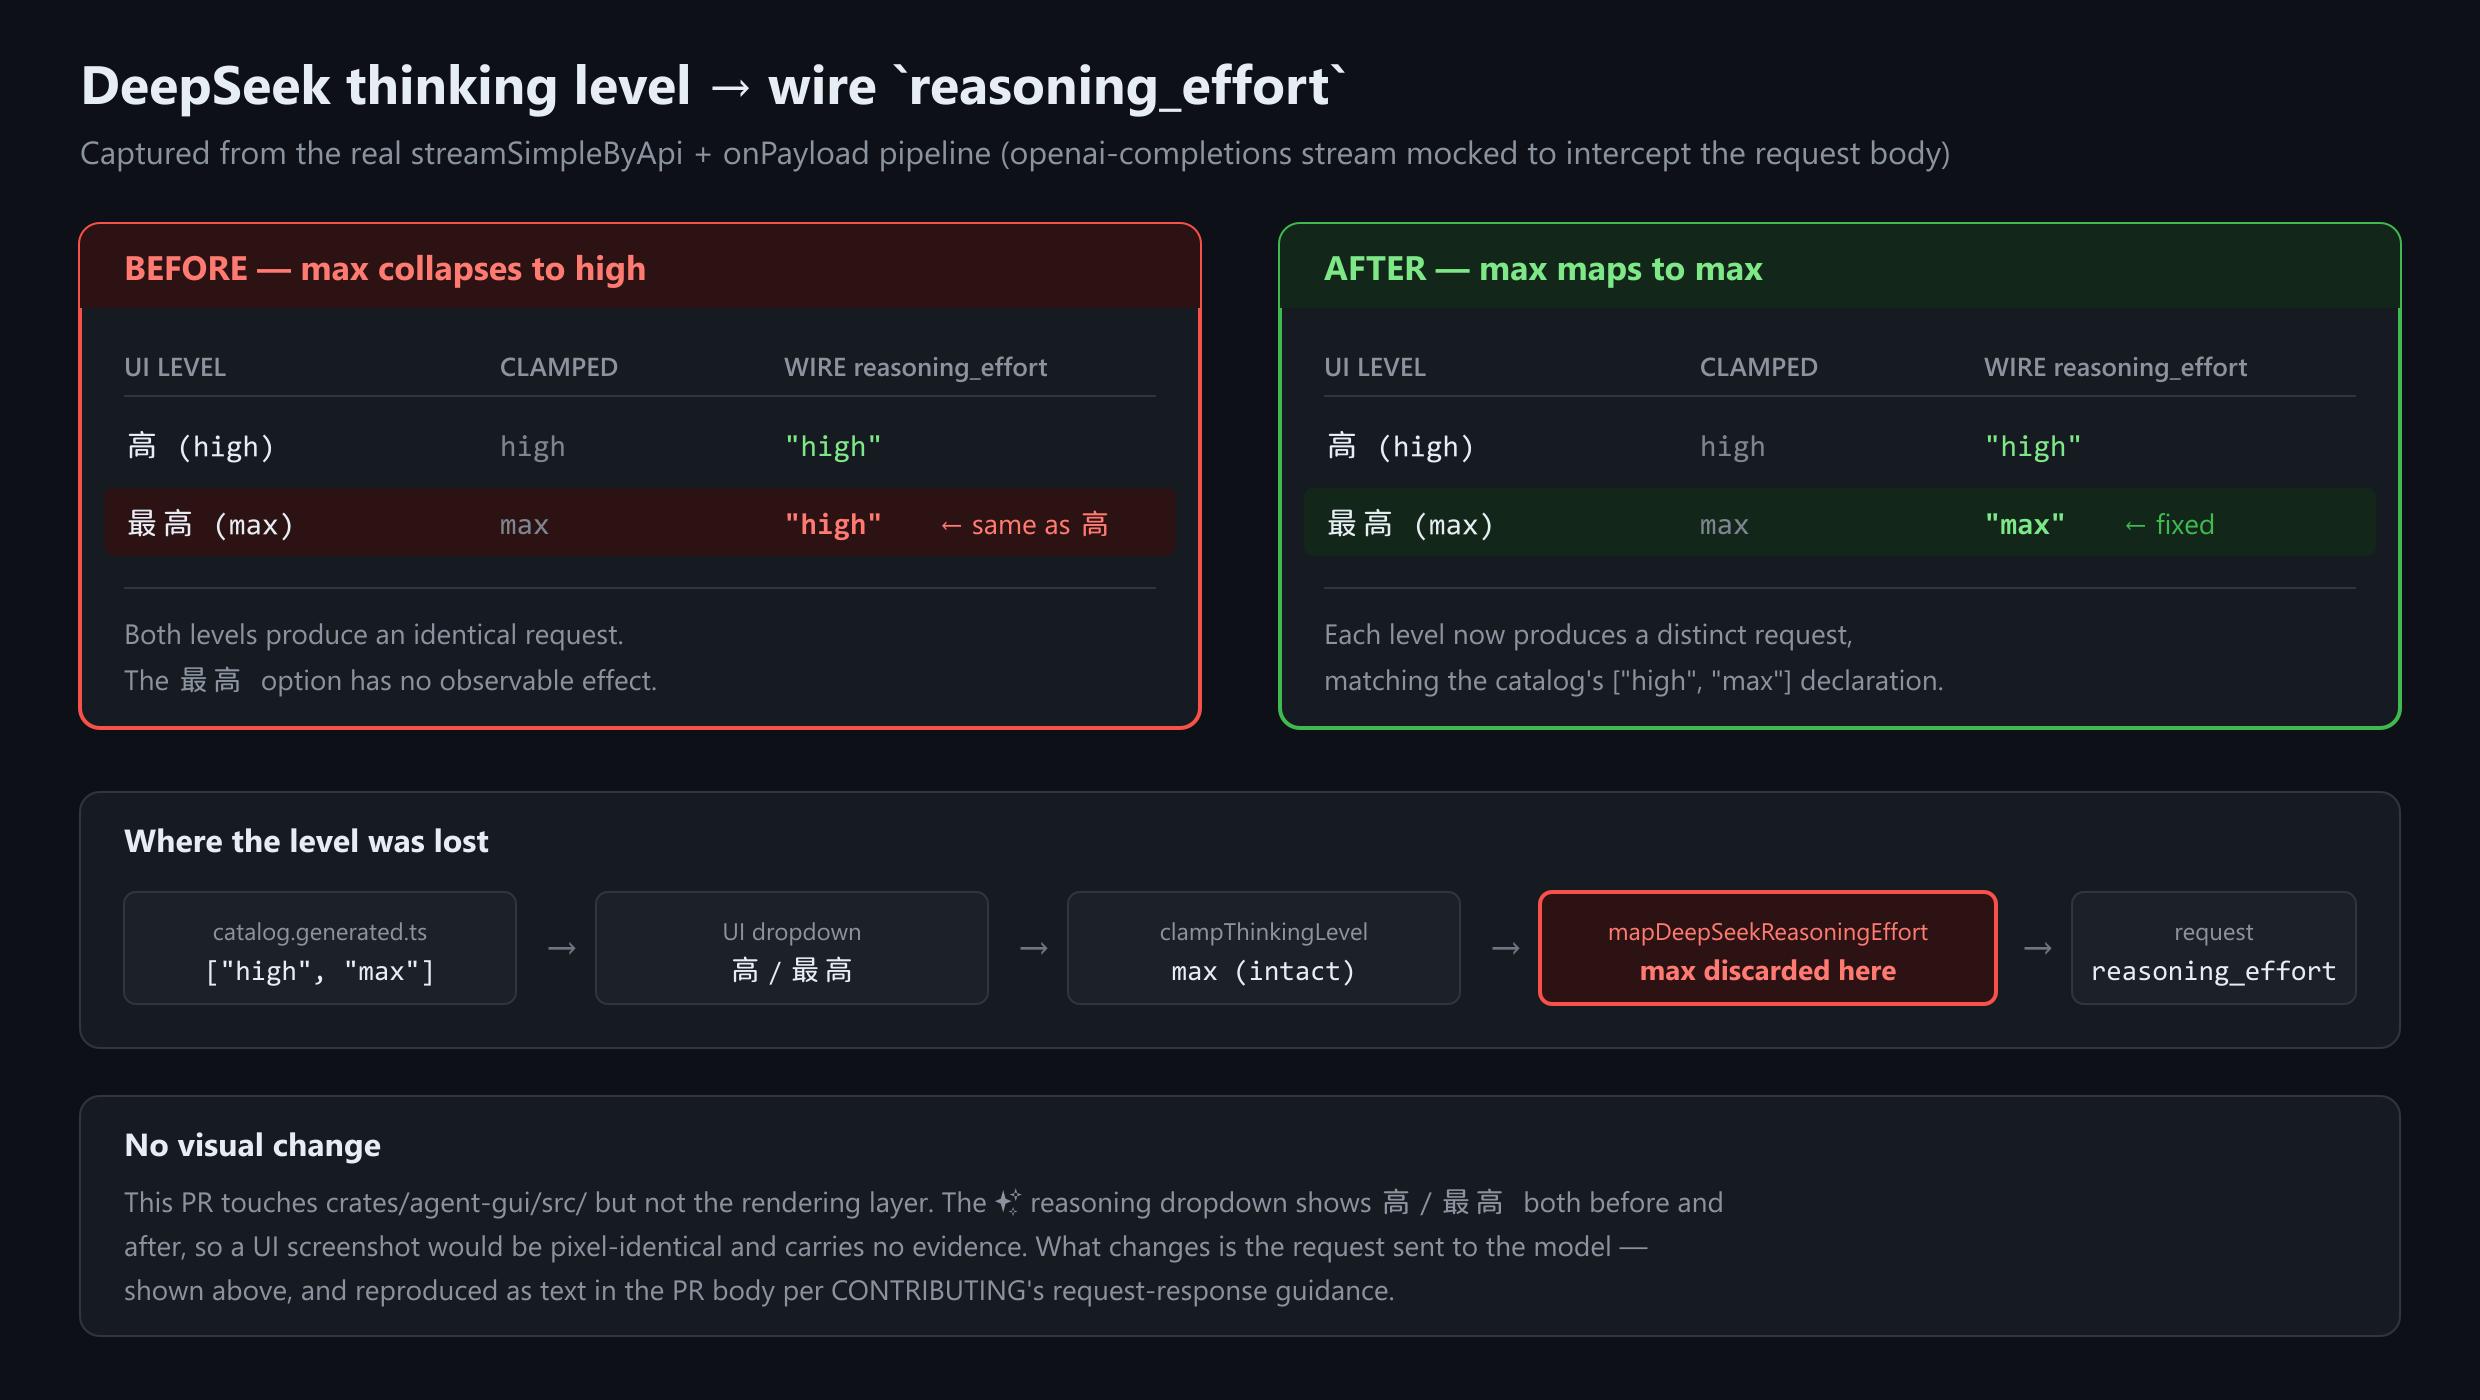This screenshot has width=2480, height=1400.
Task: Click the arrow after catalog.generated.ts box
Action: [562, 948]
